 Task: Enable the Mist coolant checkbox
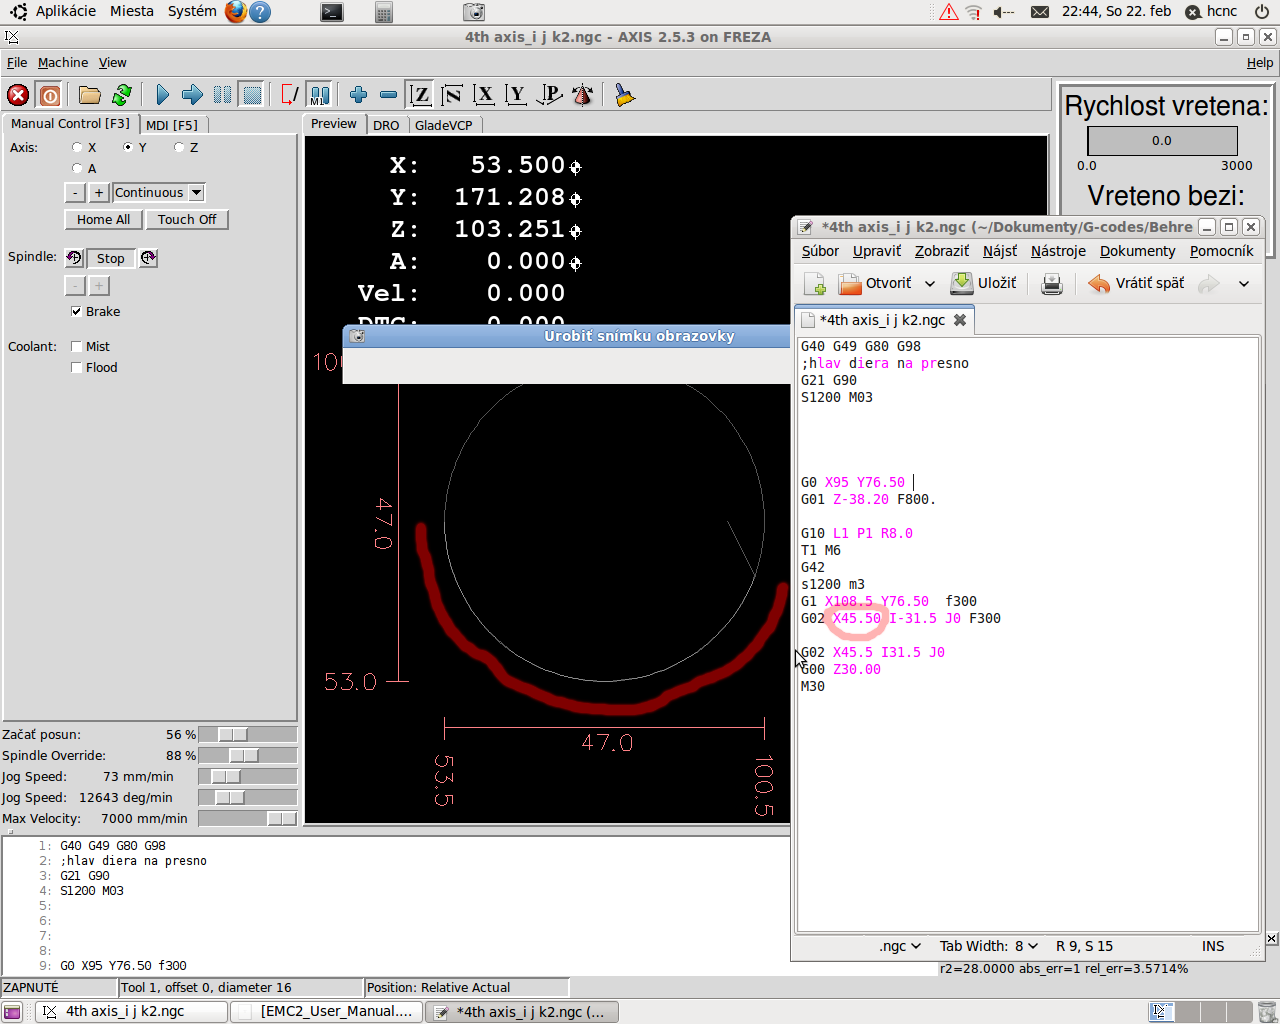coord(77,347)
